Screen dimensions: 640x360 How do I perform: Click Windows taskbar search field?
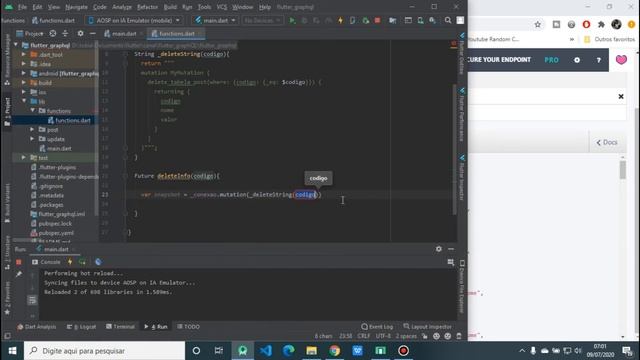[x=104, y=351]
